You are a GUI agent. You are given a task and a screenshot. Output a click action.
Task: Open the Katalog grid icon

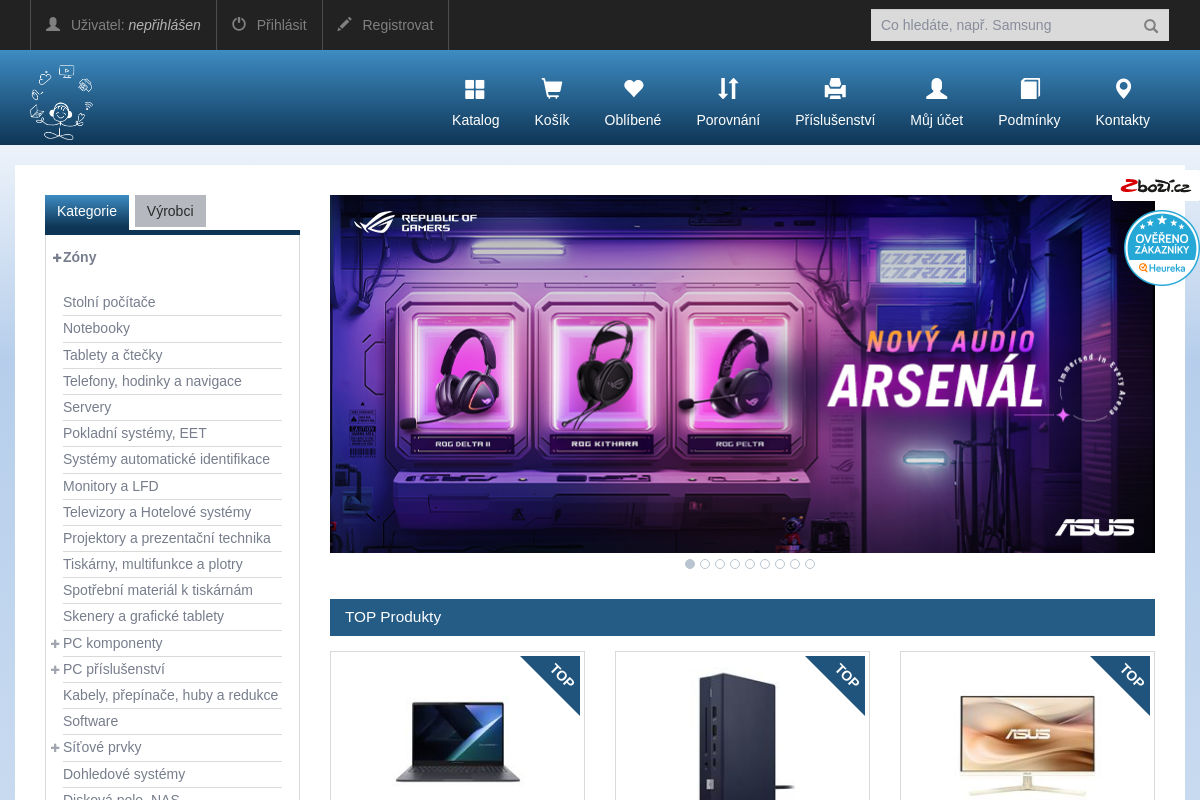click(x=475, y=89)
